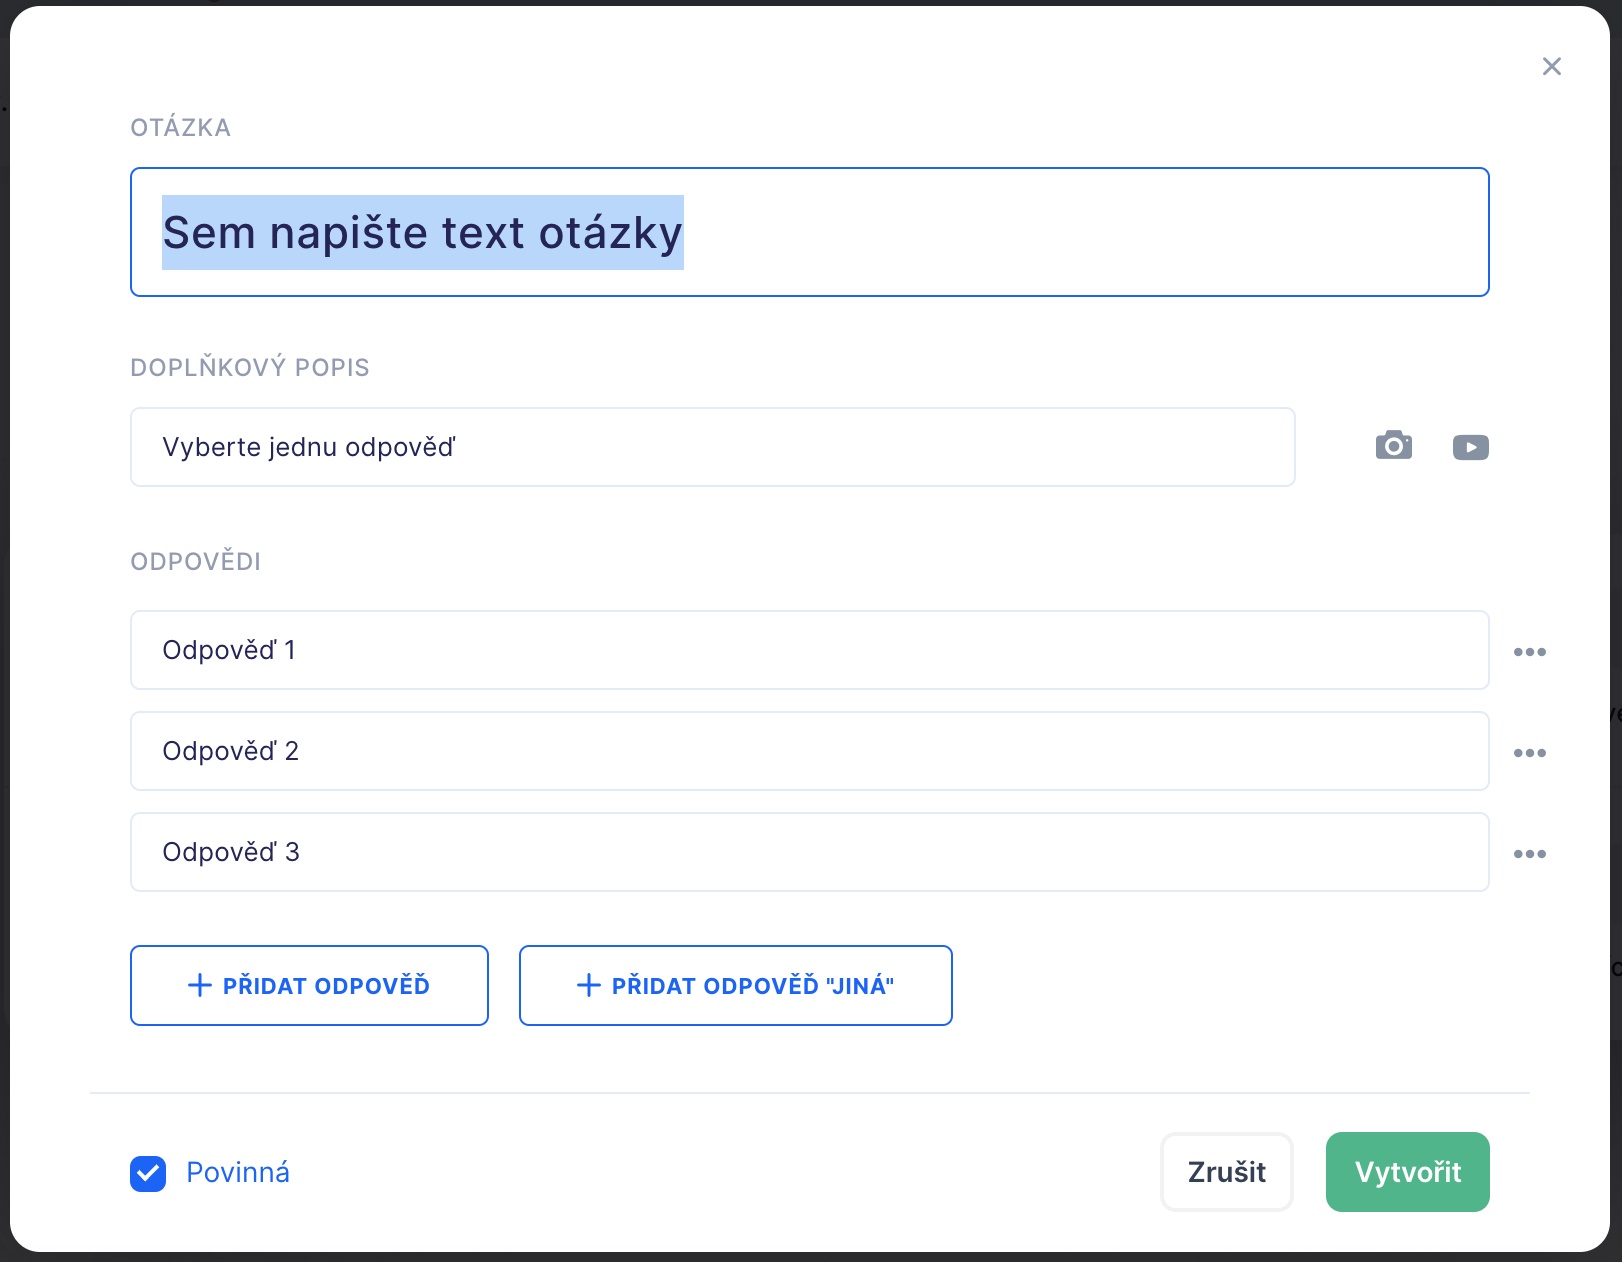
Task: Click the checkmark icon beside Povinná
Action: tap(148, 1173)
